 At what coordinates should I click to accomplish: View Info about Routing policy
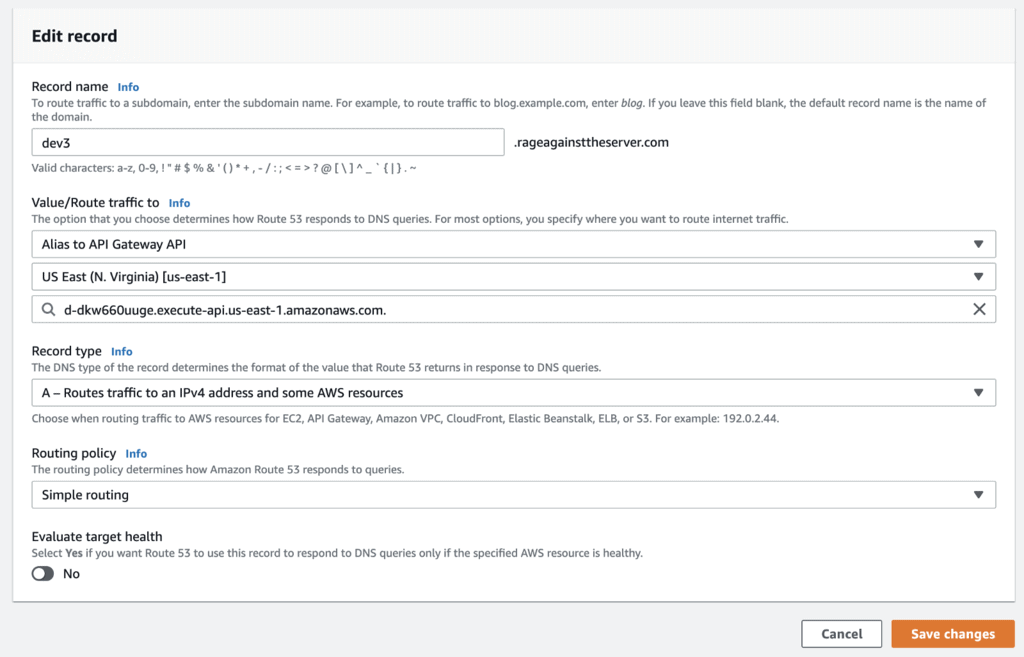tap(136, 454)
